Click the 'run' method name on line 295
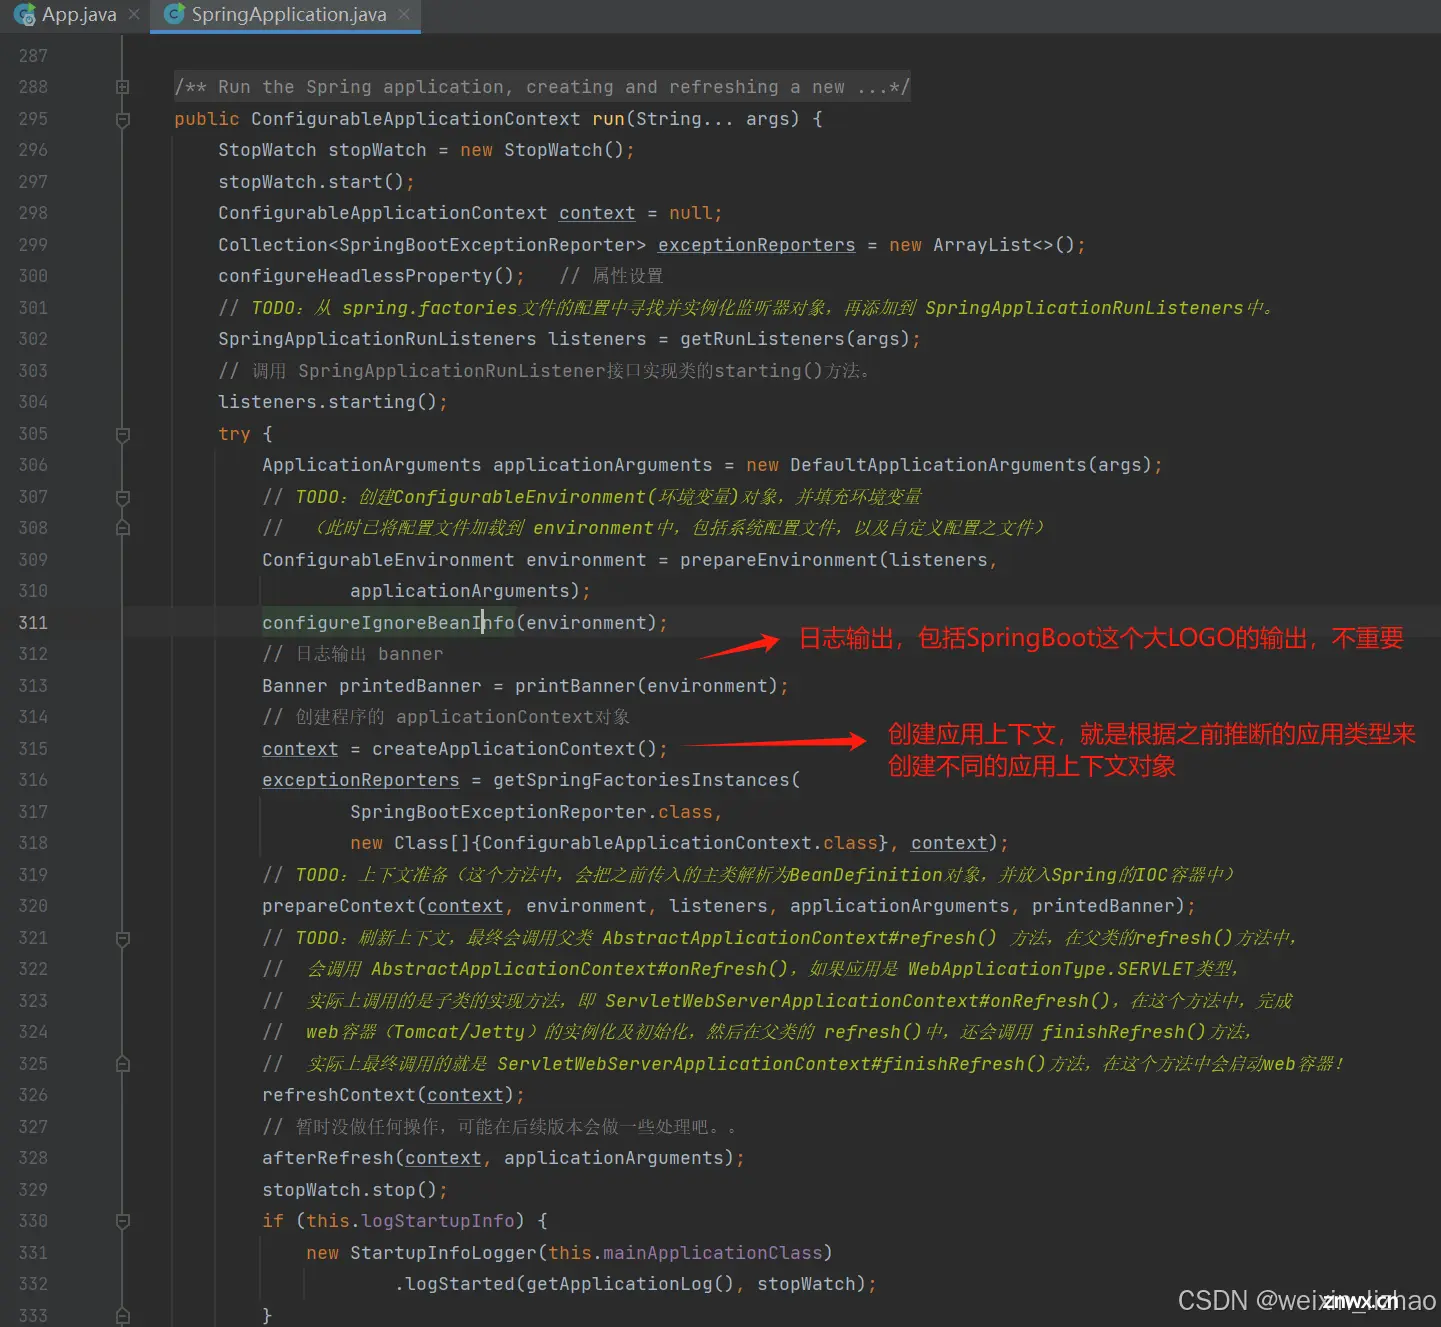The height and width of the screenshot is (1327, 1441). pyautogui.click(x=608, y=119)
